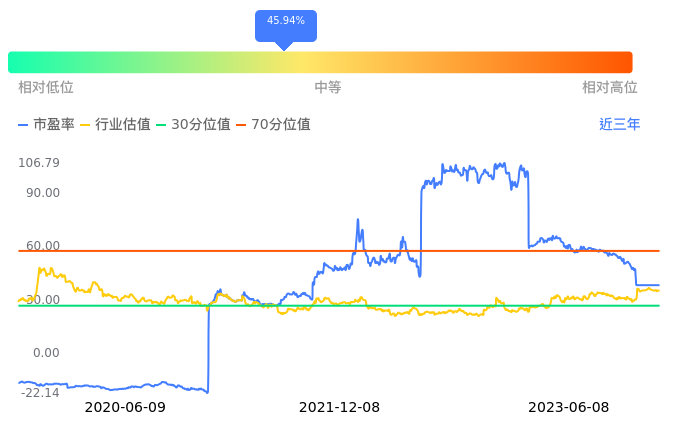Click the 90.00 y-axis label
The image size is (686, 442).
[x=43, y=193]
